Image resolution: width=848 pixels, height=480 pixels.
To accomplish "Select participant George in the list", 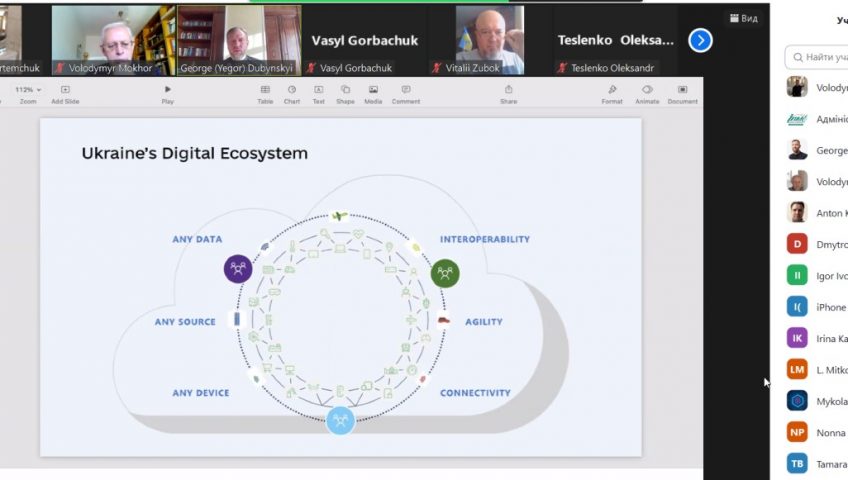I will click(x=817, y=150).
